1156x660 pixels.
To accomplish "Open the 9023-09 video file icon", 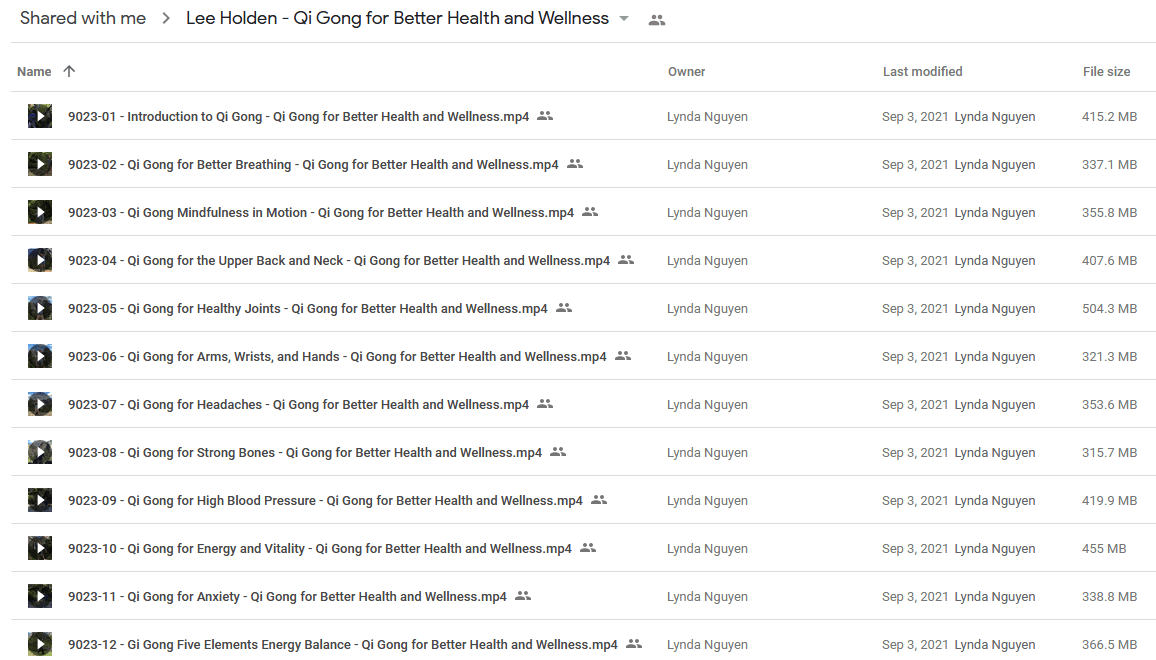I will coord(40,500).
